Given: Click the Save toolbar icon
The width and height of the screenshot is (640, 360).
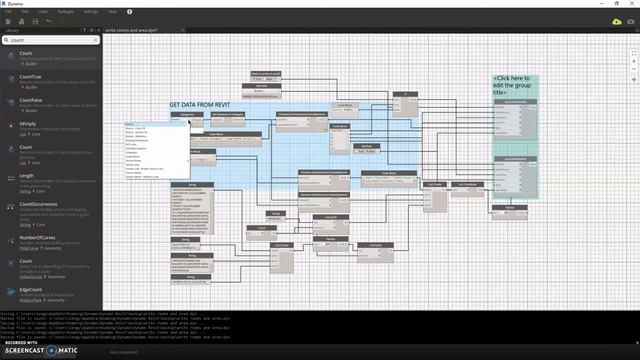Looking at the screenshot, I should click(x=36, y=21).
